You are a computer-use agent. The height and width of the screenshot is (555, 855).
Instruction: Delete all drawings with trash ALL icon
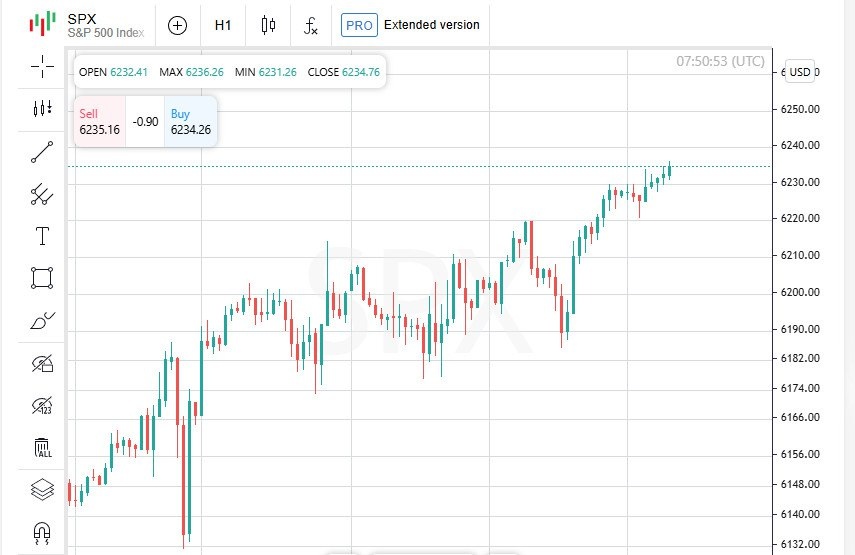point(43,447)
